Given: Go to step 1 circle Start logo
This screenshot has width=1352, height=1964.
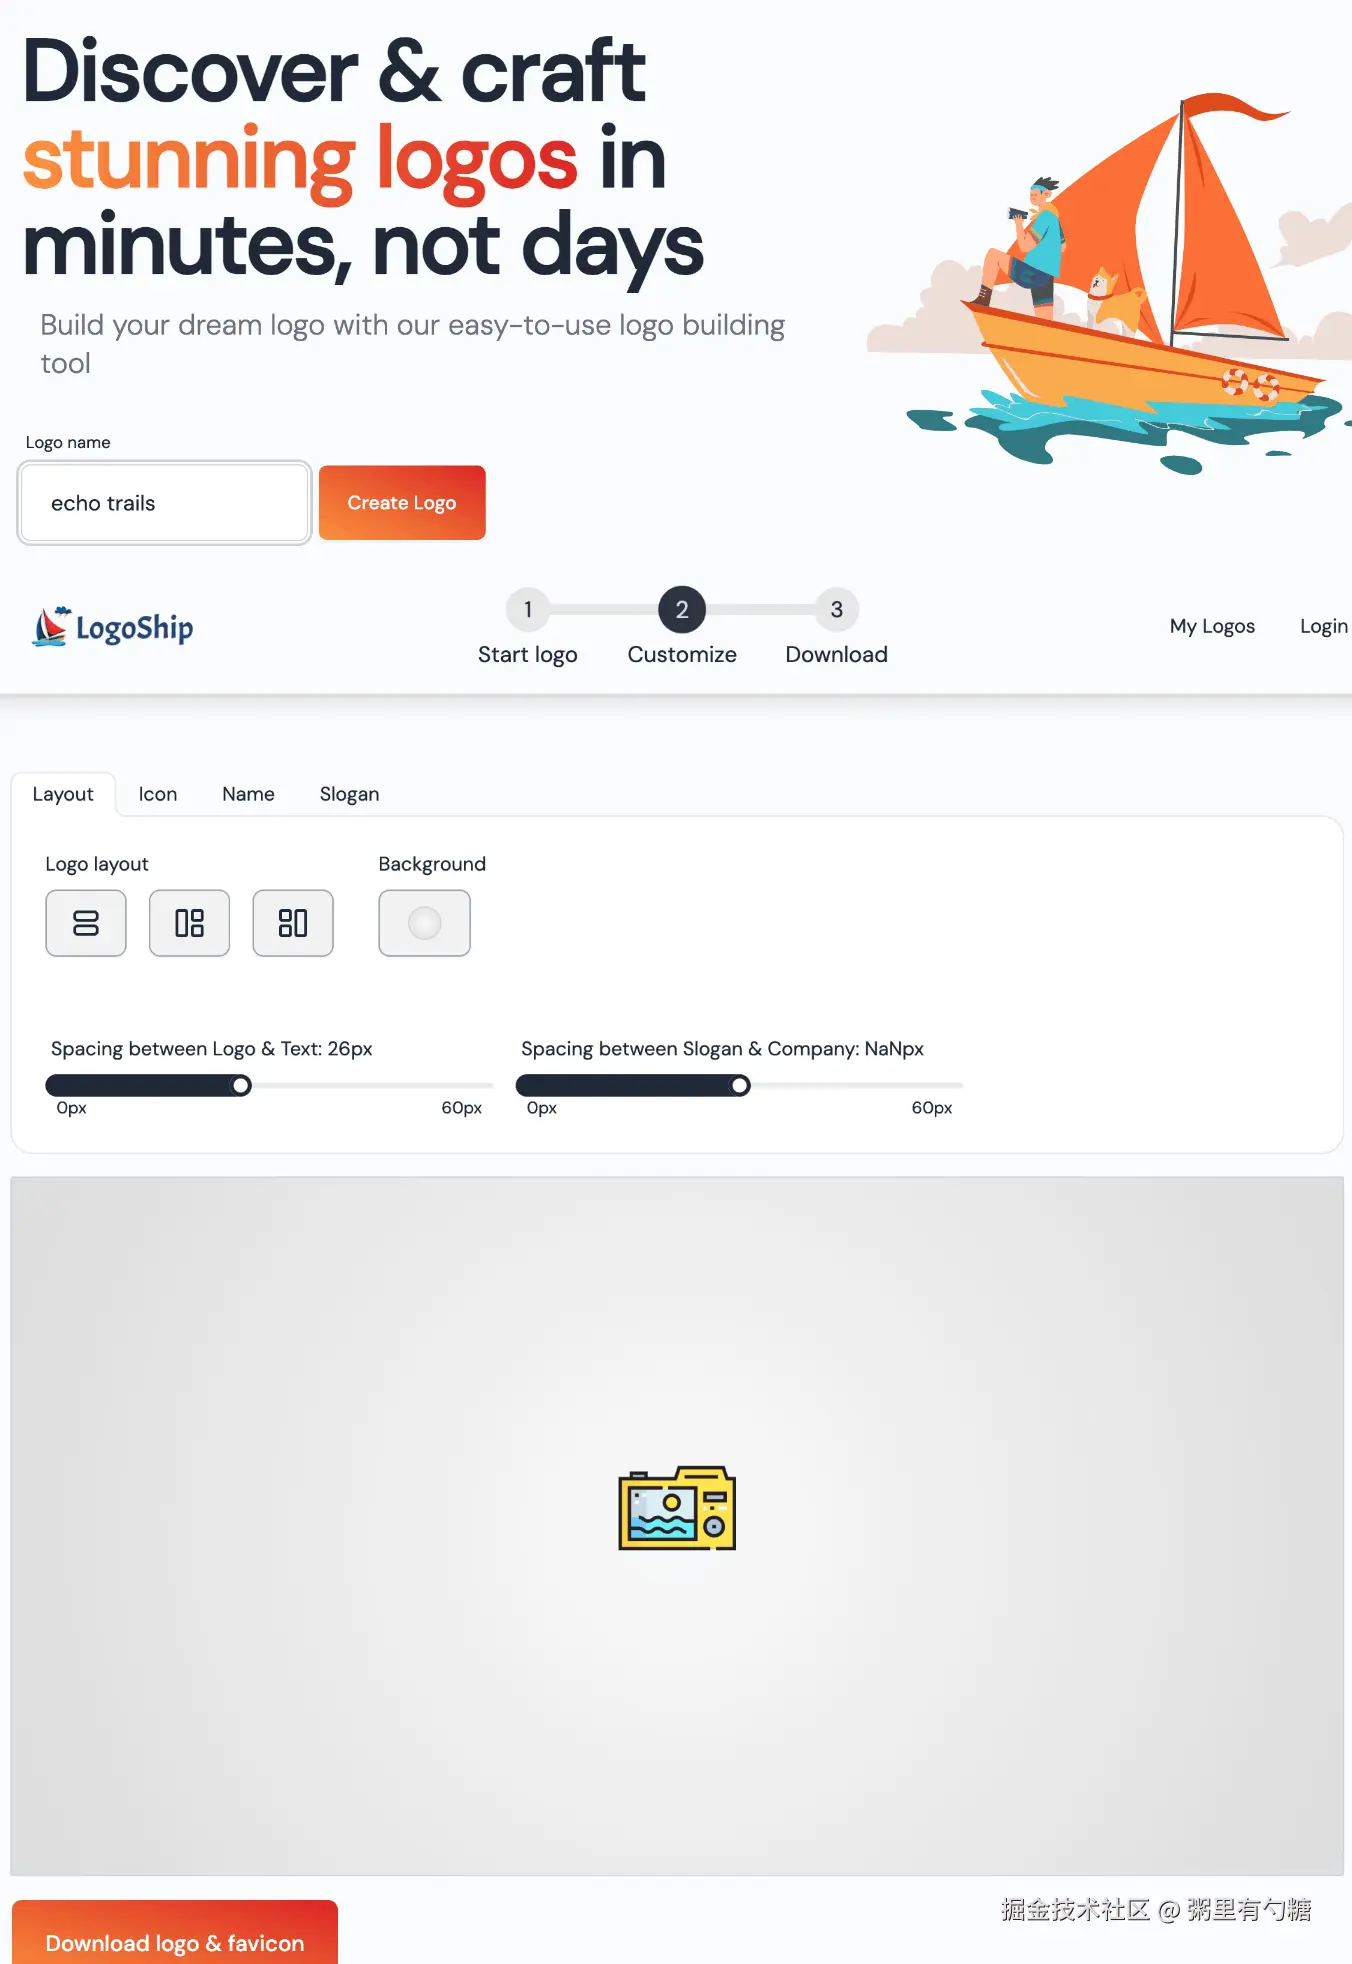Looking at the screenshot, I should [528, 609].
